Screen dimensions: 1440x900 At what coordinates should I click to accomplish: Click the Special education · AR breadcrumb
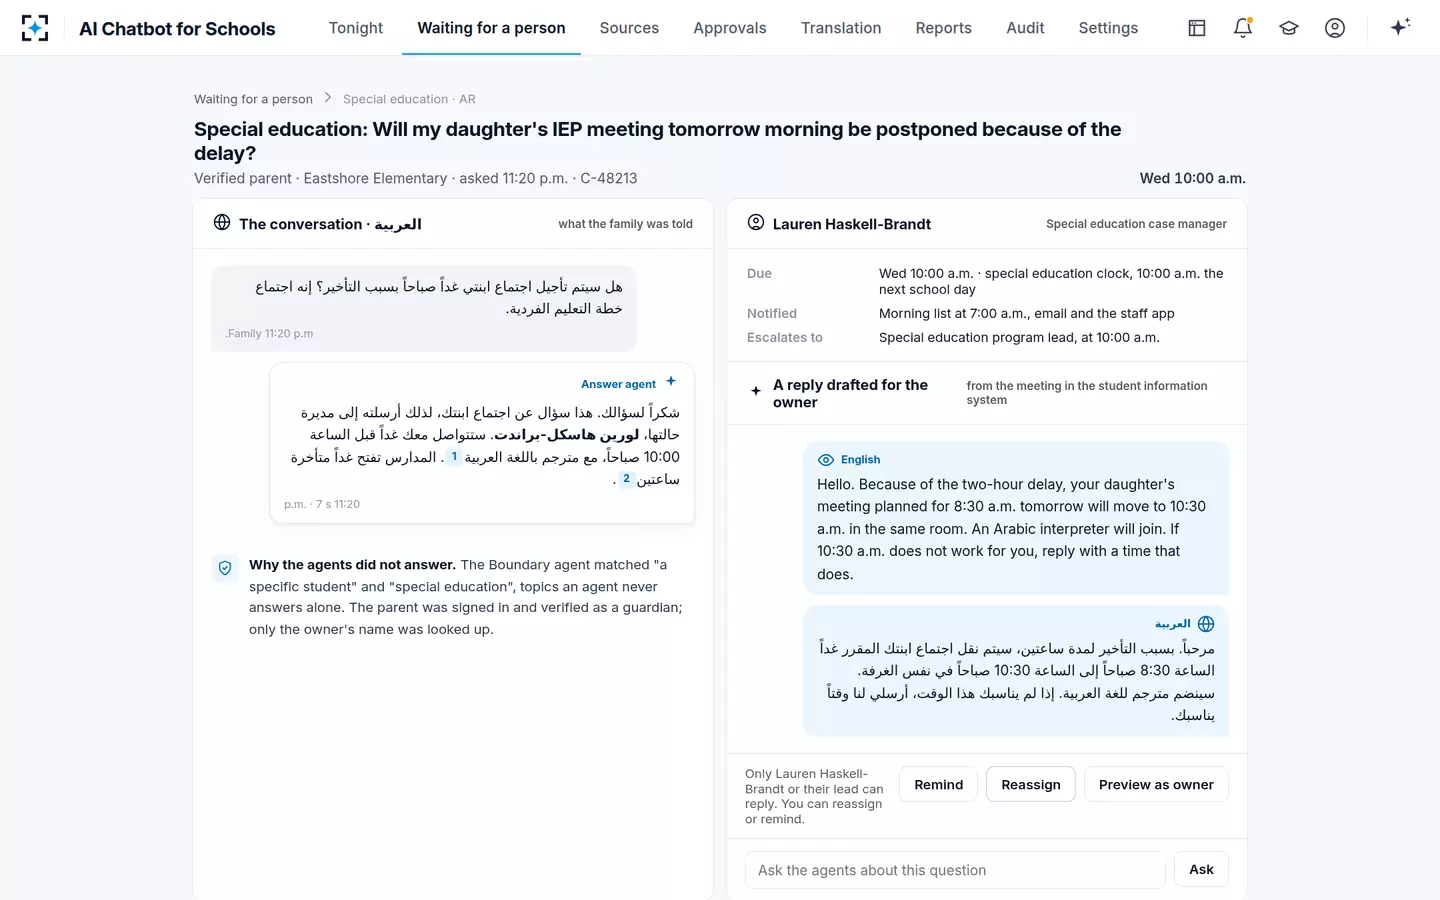[x=409, y=99]
